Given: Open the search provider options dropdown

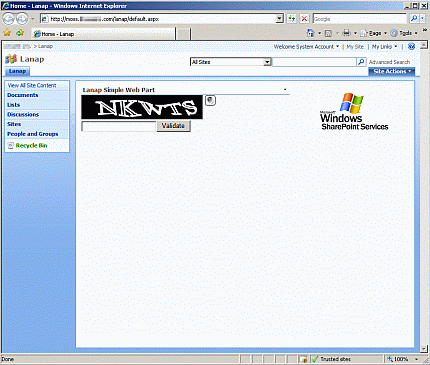Looking at the screenshot, I should [423, 19].
